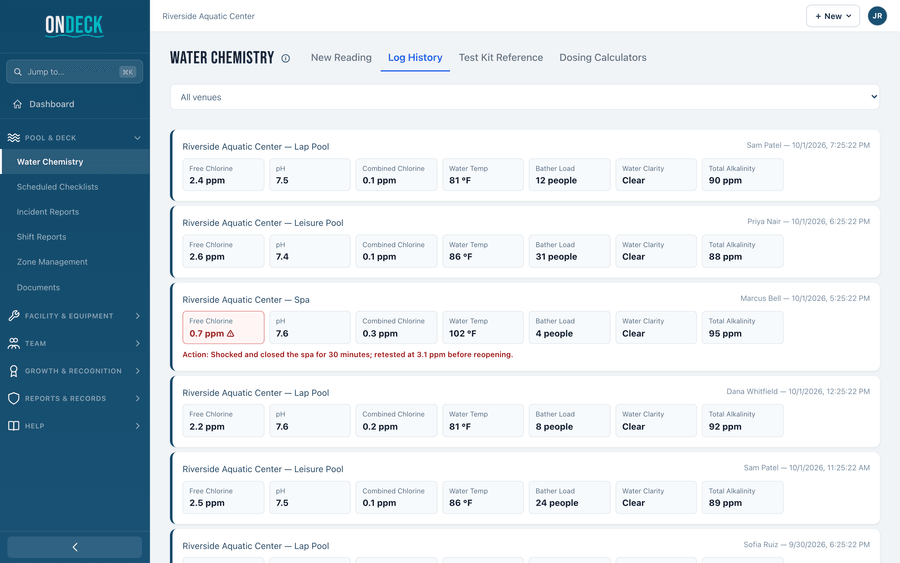Open the JR user avatar menu
900x563 pixels.
pos(877,16)
